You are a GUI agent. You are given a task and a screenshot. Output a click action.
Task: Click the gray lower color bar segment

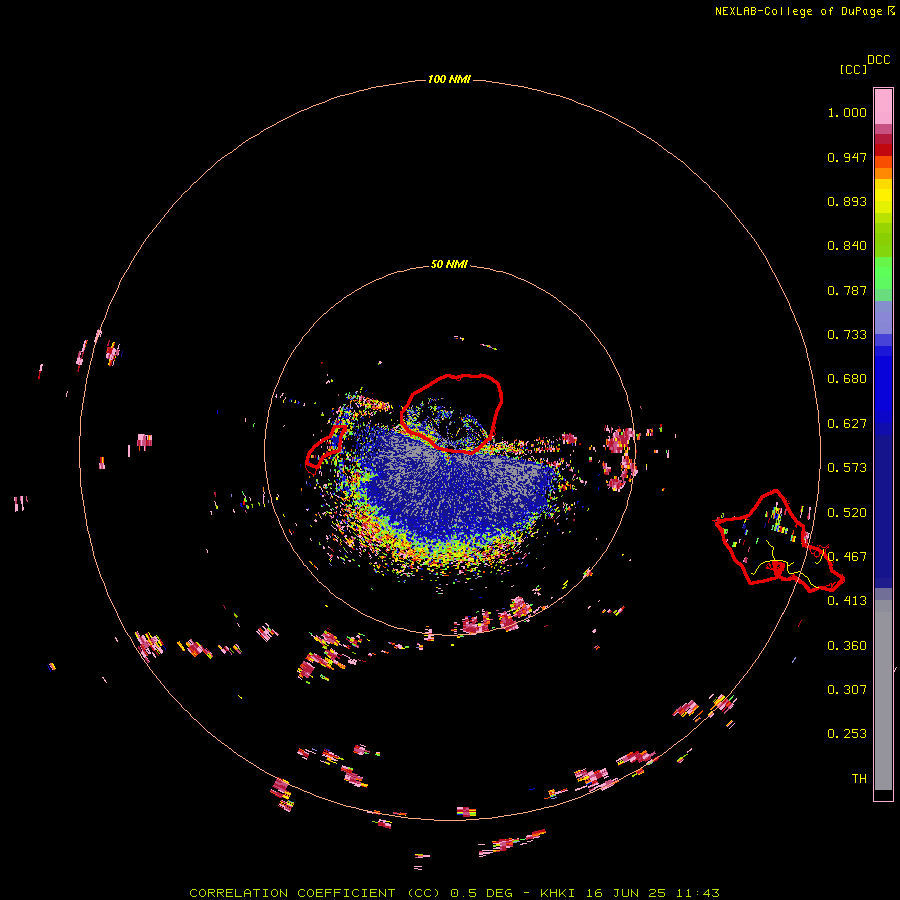pos(883,695)
